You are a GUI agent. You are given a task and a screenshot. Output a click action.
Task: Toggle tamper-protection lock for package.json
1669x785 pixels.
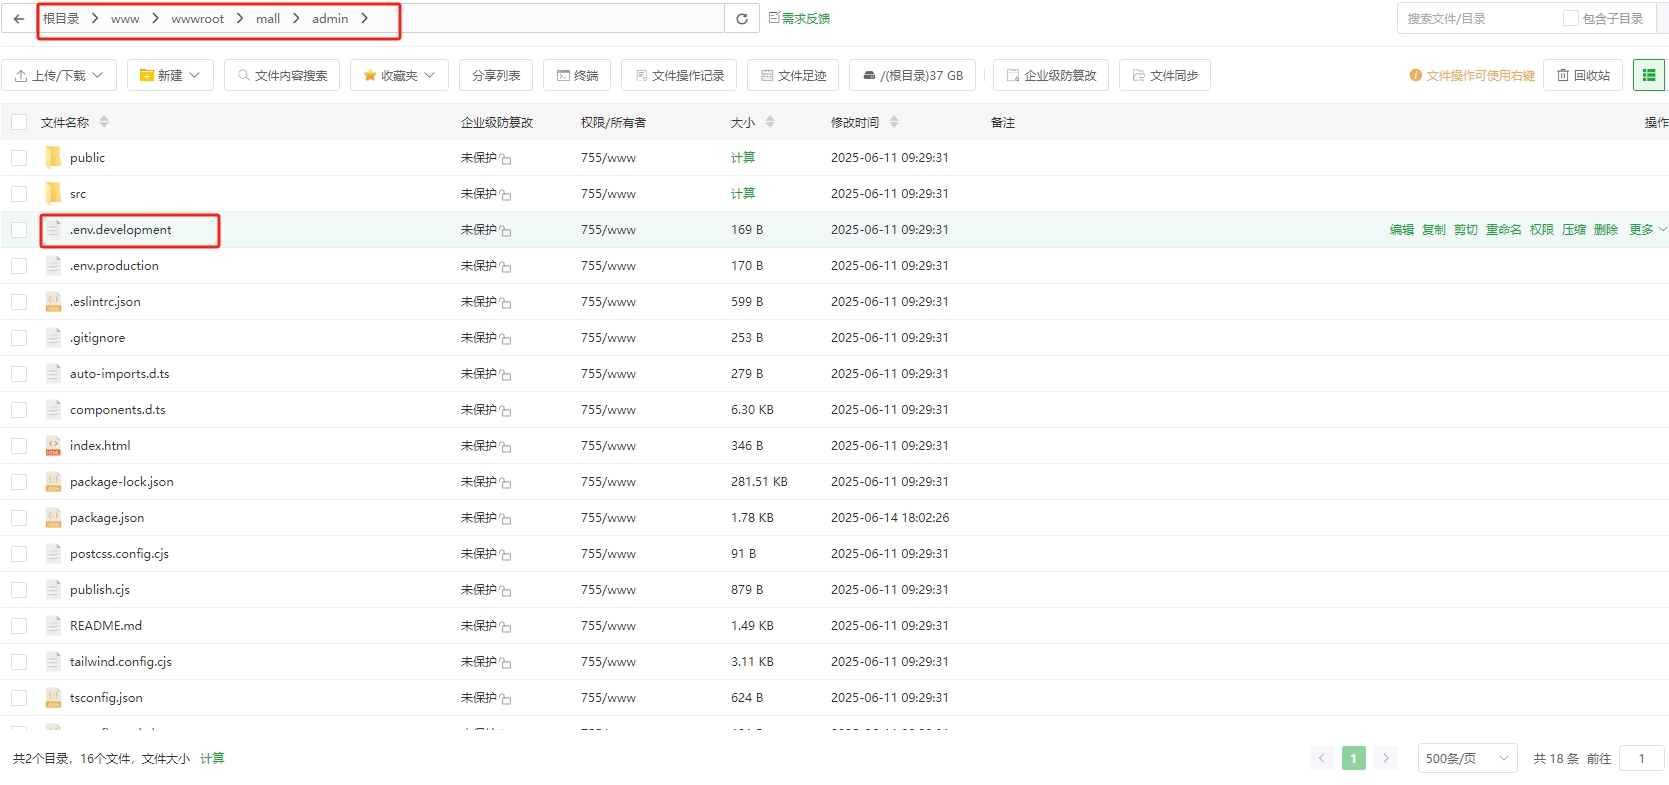[506, 519]
